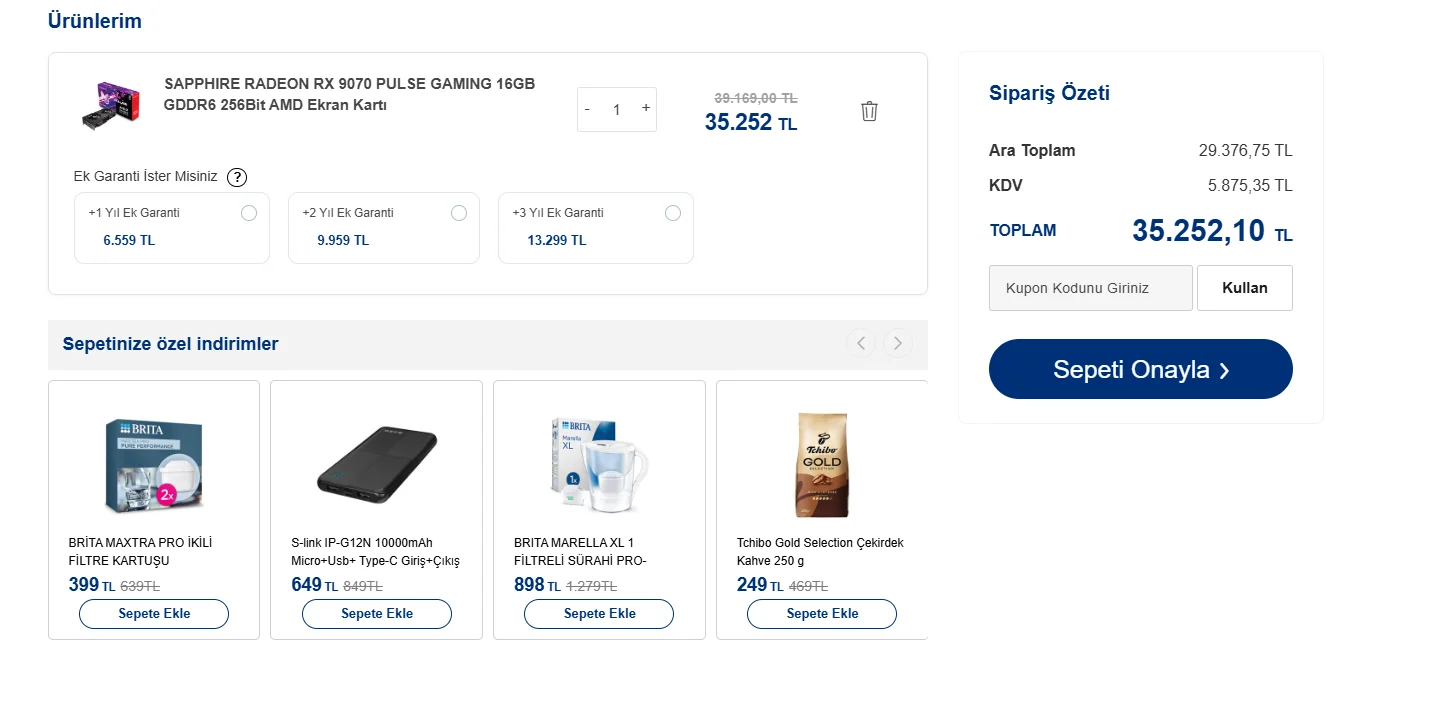View the S-link powerbank product image
The height and width of the screenshot is (720, 1441).
[x=377, y=461]
